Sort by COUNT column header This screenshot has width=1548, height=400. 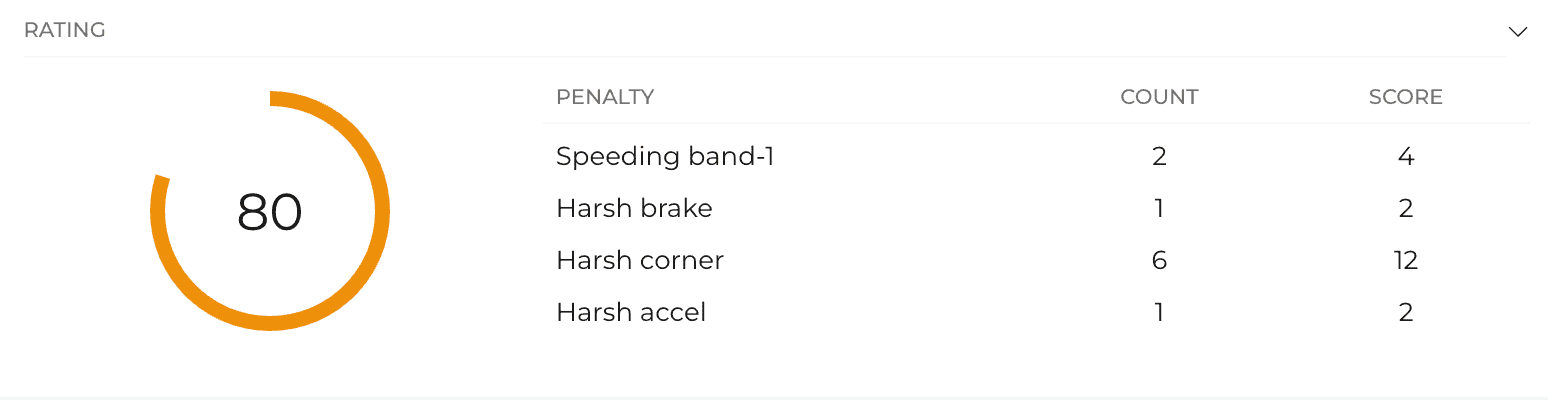(x=1159, y=97)
